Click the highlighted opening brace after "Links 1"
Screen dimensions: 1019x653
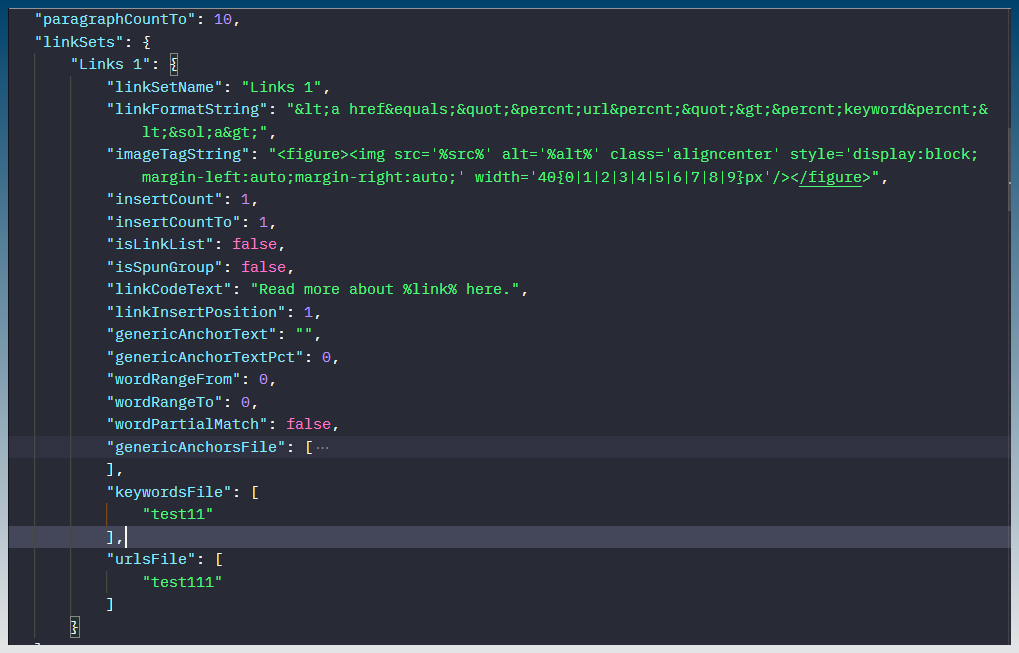(173, 63)
